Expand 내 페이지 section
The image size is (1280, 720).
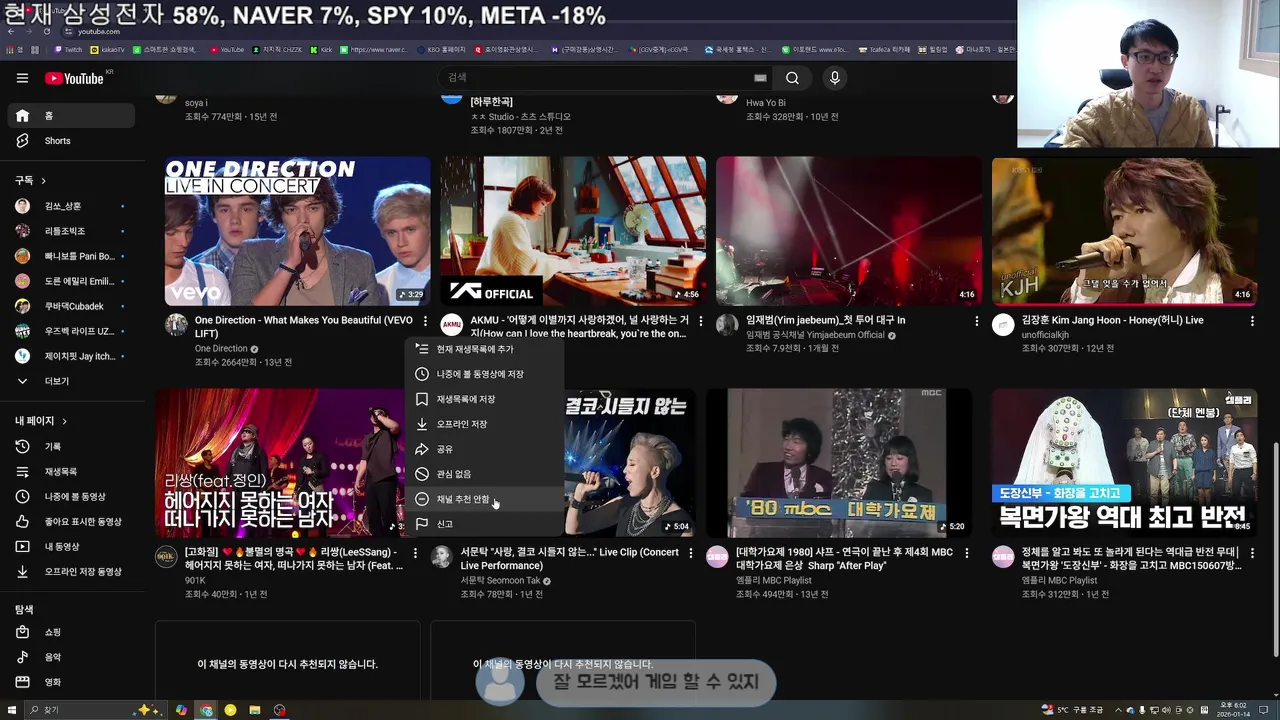click(x=41, y=421)
